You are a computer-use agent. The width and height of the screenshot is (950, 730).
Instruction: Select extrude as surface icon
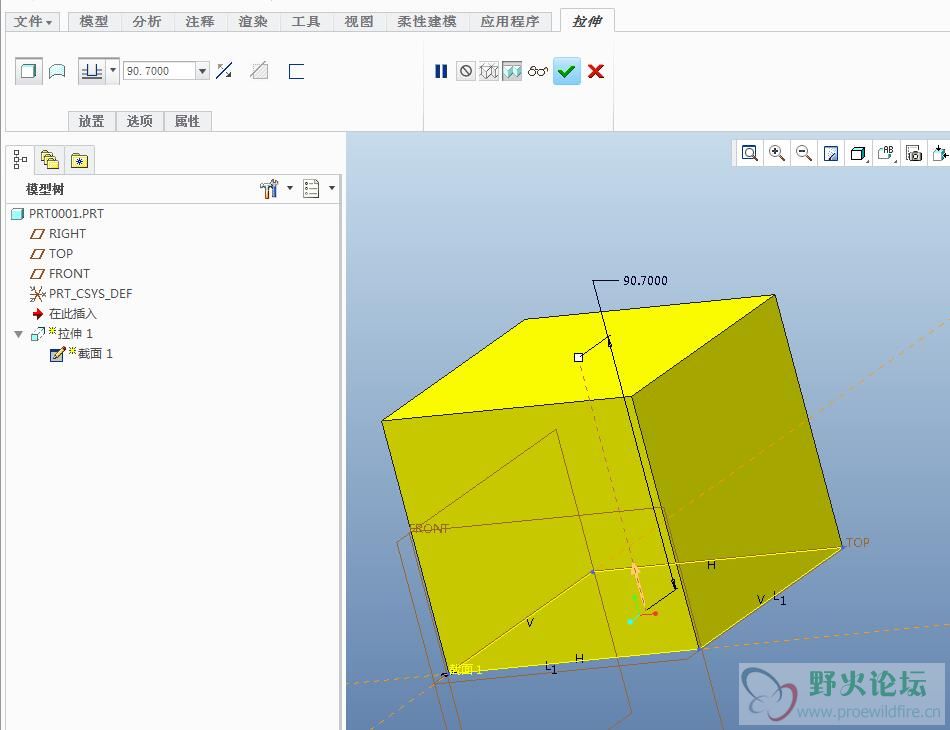pos(57,71)
